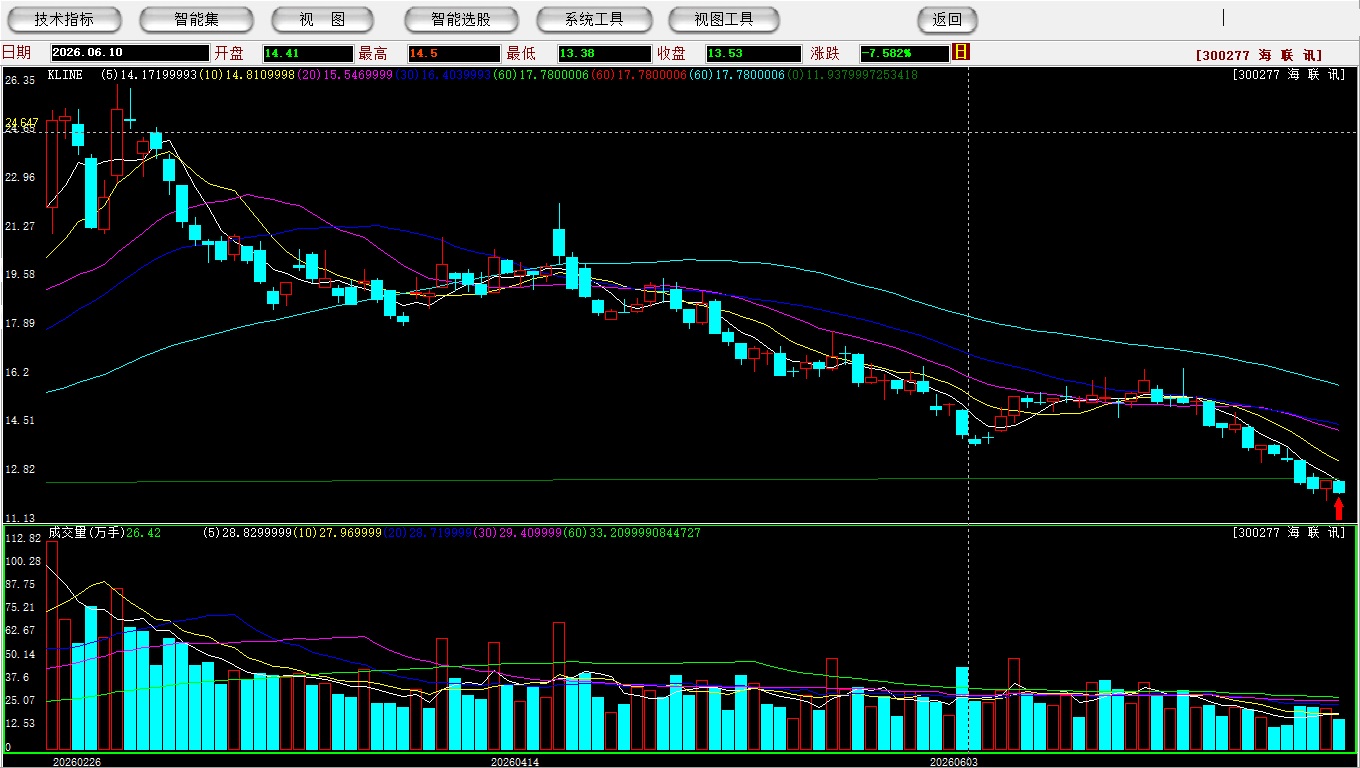This screenshot has width=1360, height=768.
Task: Select the 最高 value 14.5
Action: [453, 53]
